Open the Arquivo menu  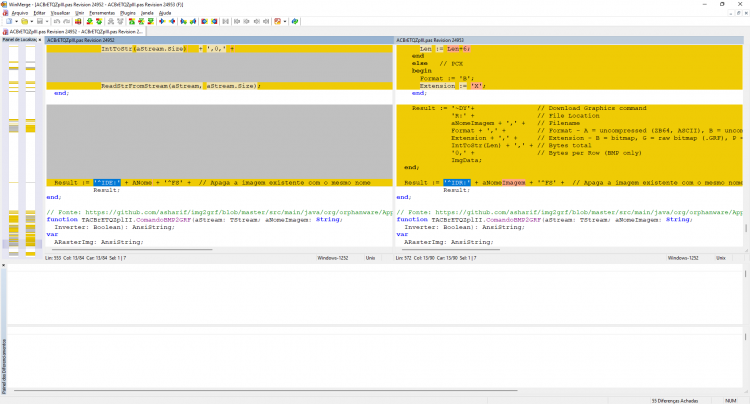pos(20,13)
